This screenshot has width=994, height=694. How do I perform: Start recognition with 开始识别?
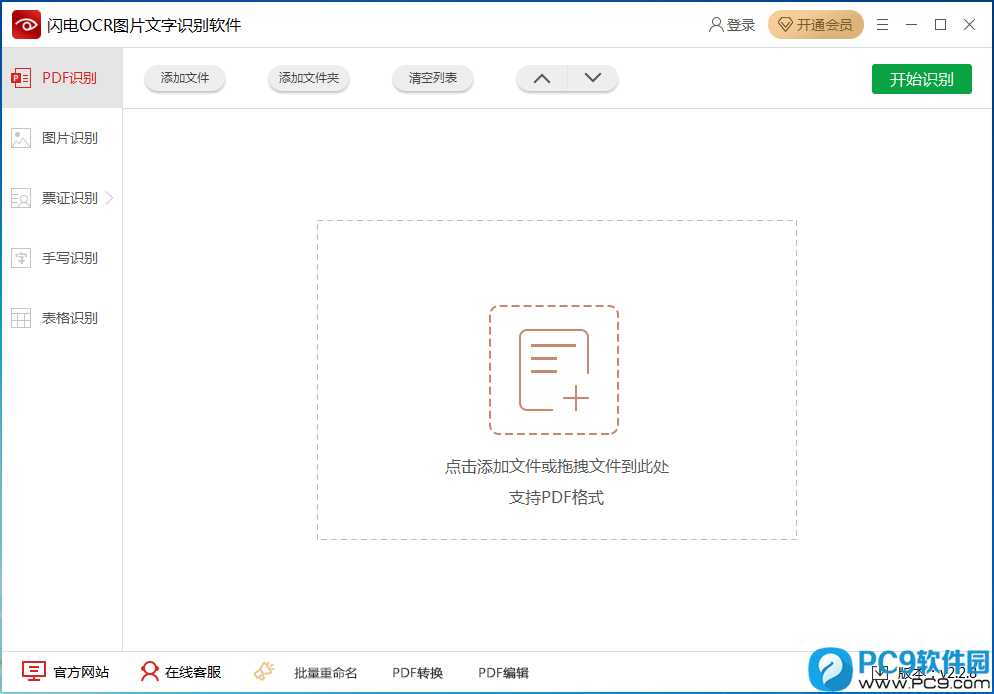point(921,79)
